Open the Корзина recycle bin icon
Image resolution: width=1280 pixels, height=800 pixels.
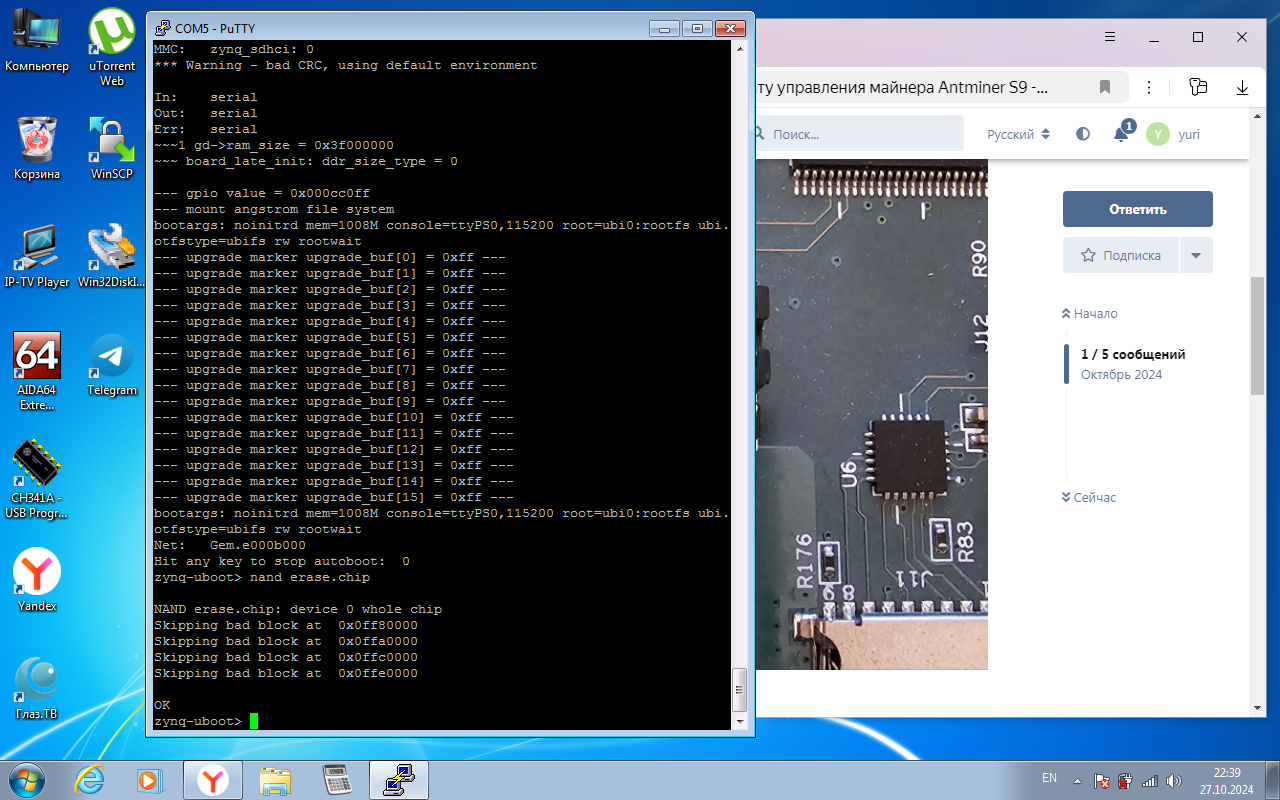(x=37, y=148)
